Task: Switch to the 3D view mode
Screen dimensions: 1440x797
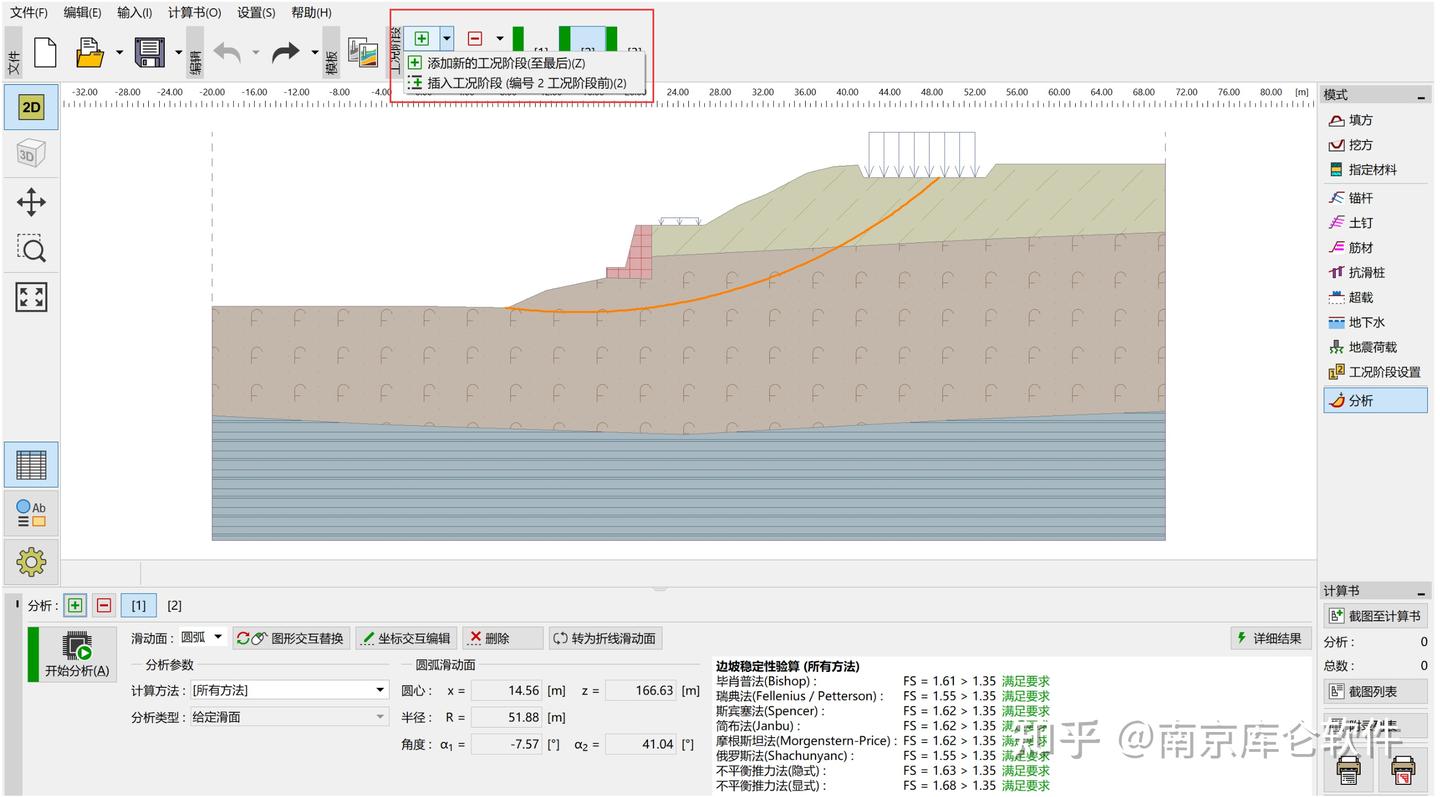Action: coord(30,154)
